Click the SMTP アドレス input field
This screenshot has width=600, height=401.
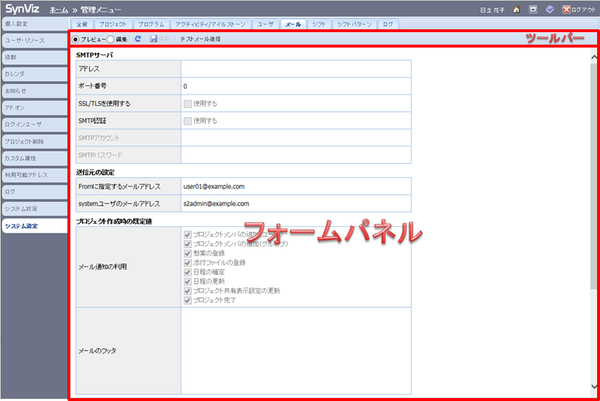tap(295, 69)
